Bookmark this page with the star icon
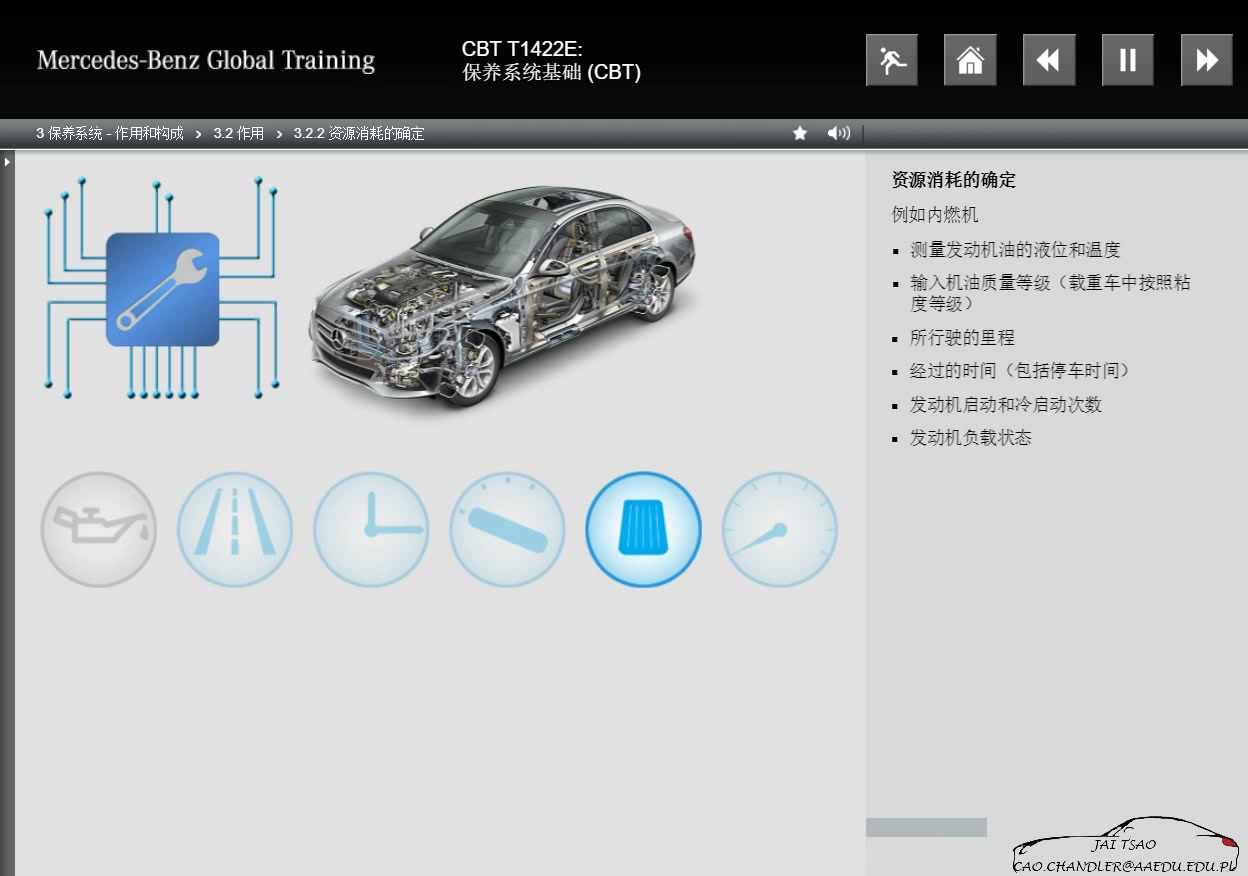The width and height of the screenshot is (1248, 876). coord(800,133)
